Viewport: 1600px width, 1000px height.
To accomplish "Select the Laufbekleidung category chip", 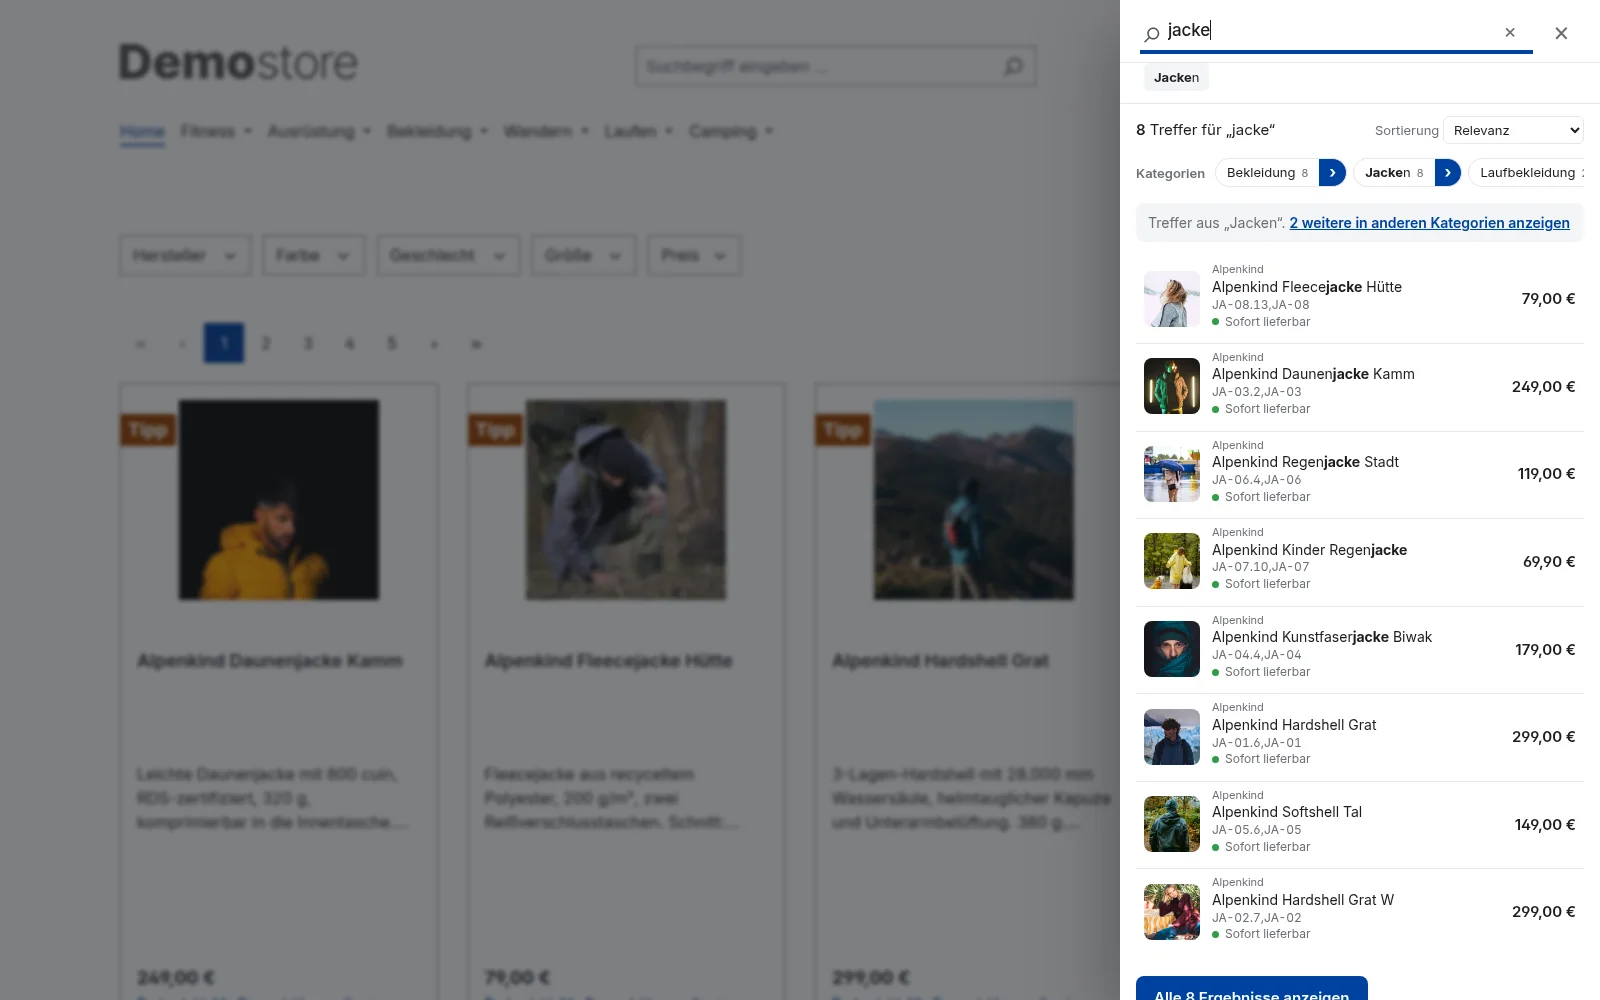I will (x=1527, y=173).
